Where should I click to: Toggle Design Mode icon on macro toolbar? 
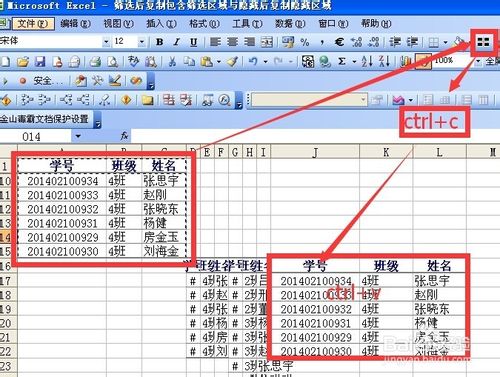tap(115, 81)
